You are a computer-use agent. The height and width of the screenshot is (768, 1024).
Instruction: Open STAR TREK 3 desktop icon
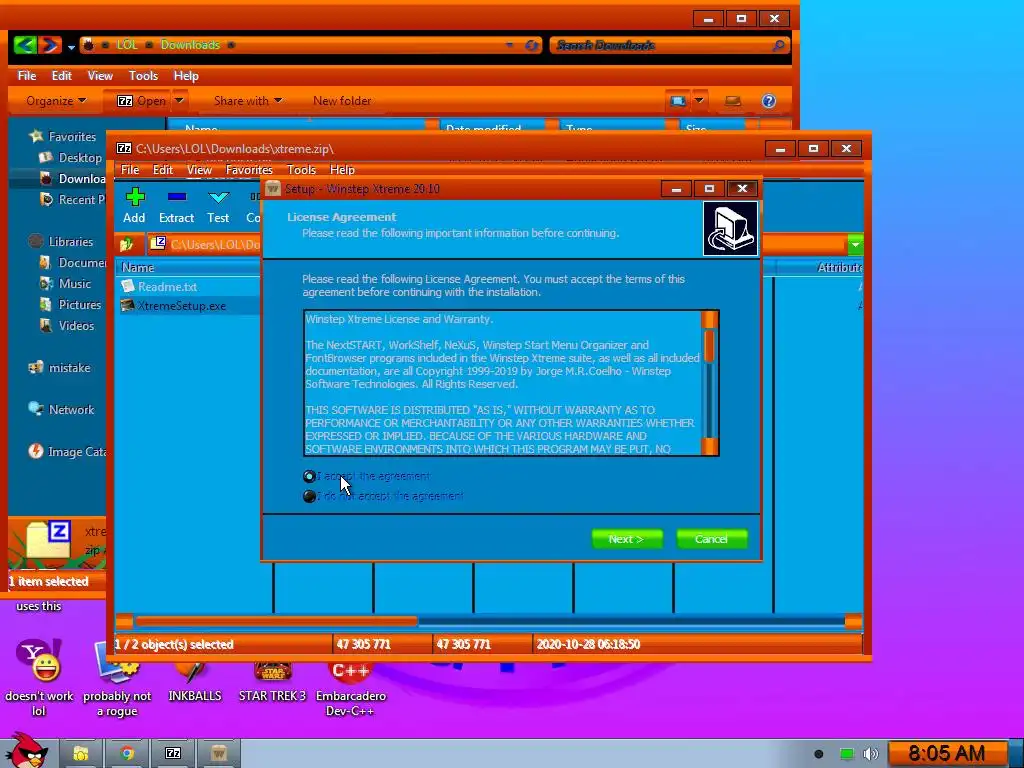click(272, 682)
